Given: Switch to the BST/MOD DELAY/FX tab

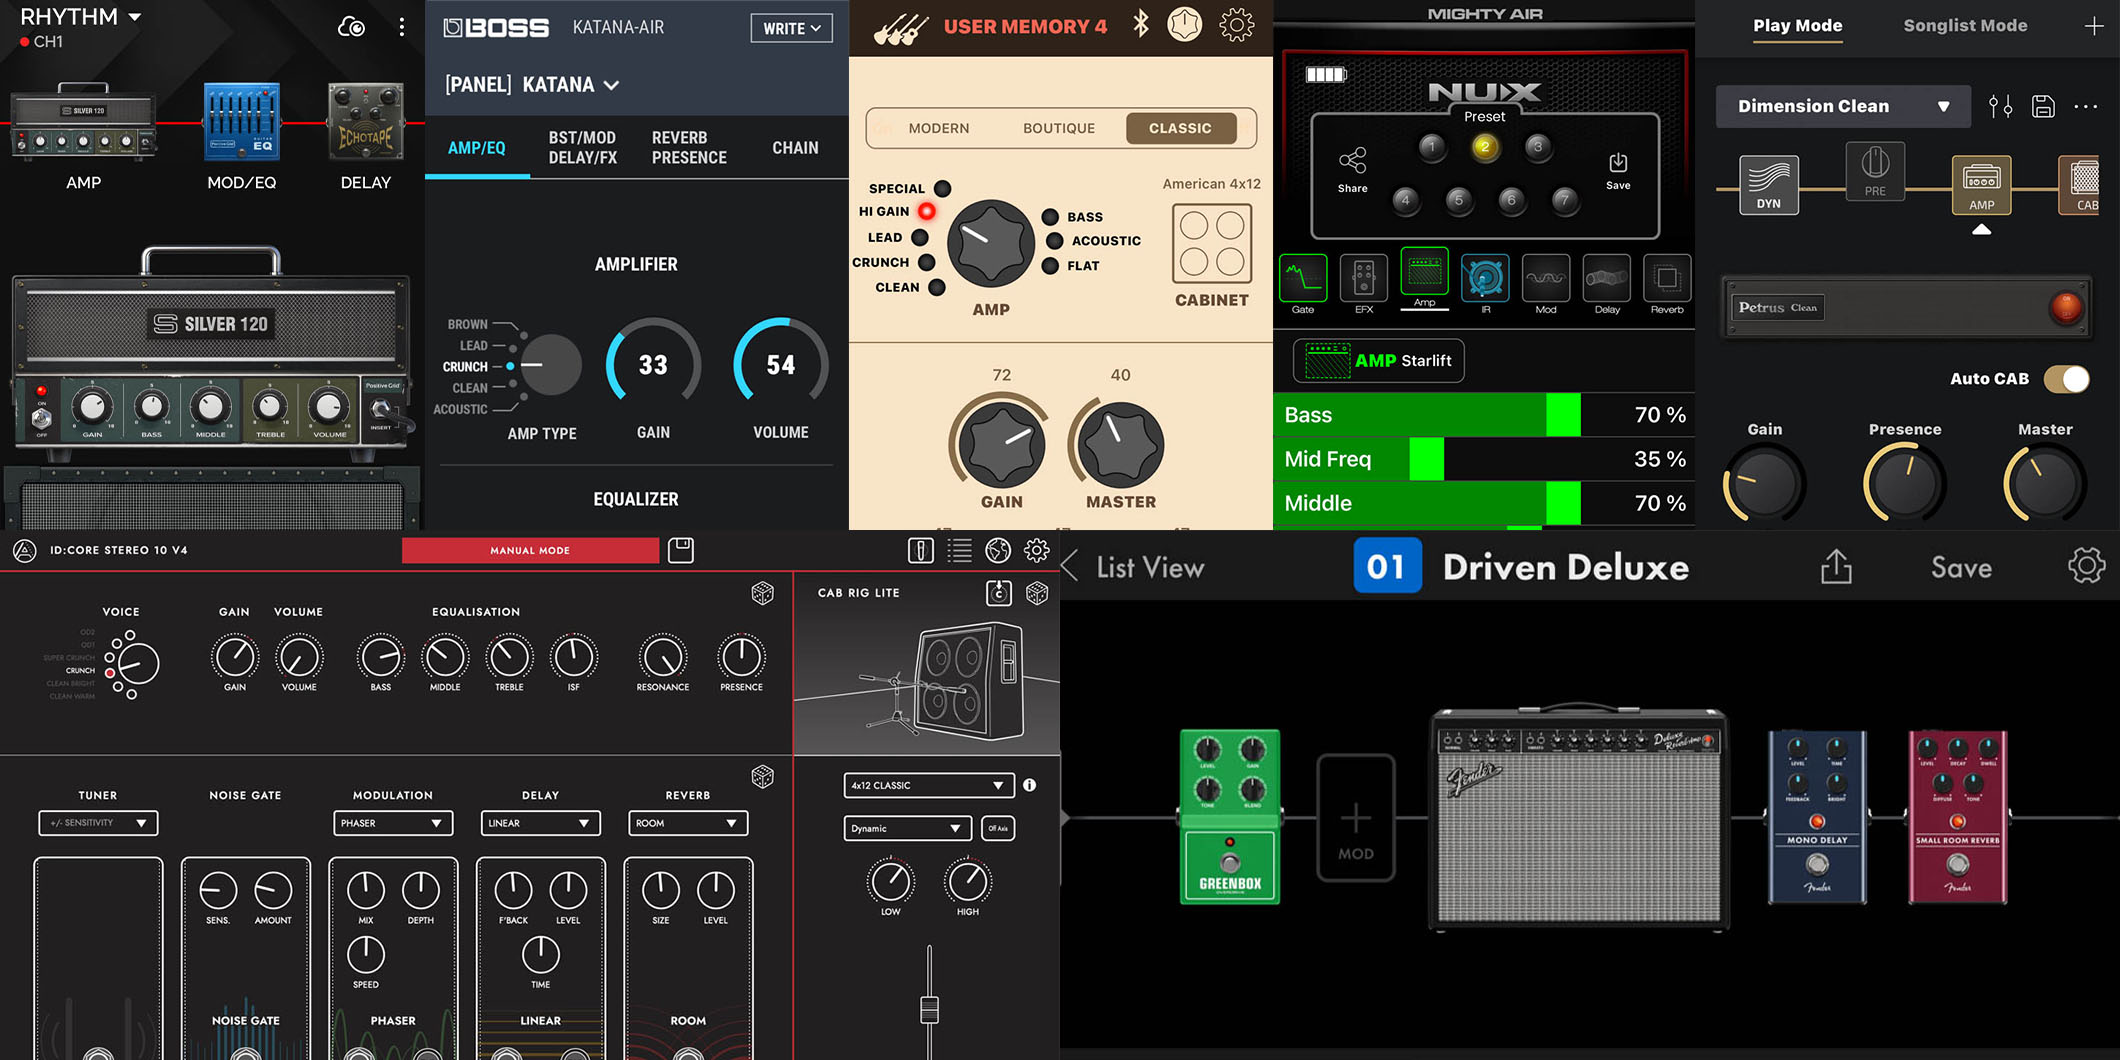Looking at the screenshot, I should pos(583,148).
